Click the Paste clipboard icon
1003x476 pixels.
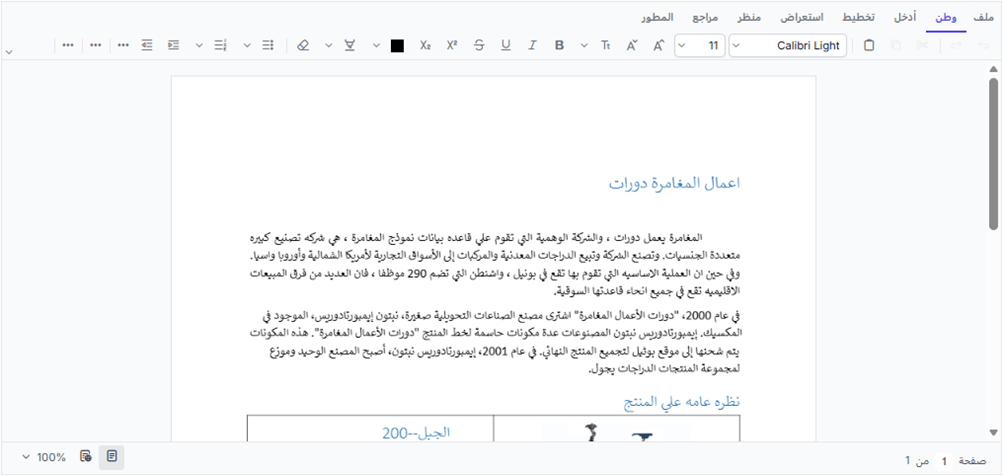pos(869,45)
